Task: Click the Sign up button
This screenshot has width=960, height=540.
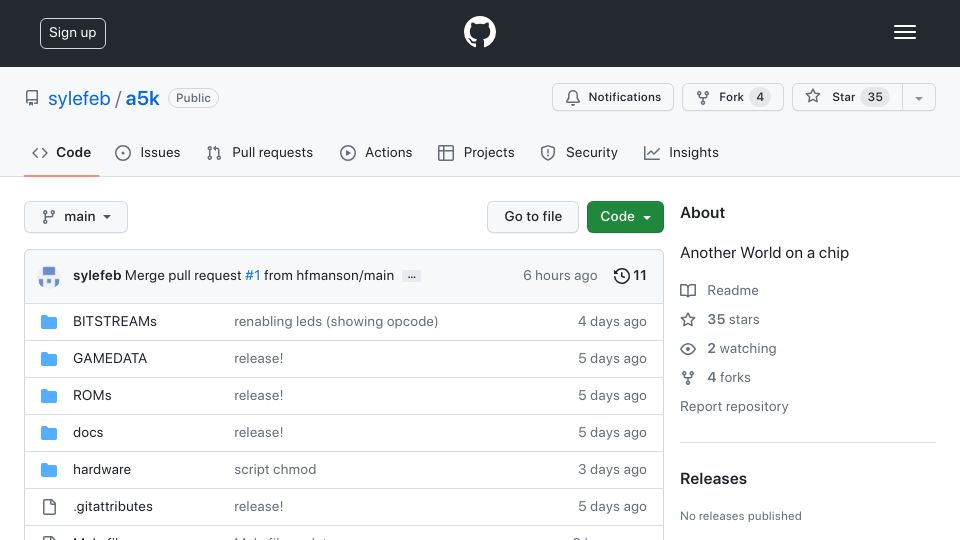Action: pos(73,33)
